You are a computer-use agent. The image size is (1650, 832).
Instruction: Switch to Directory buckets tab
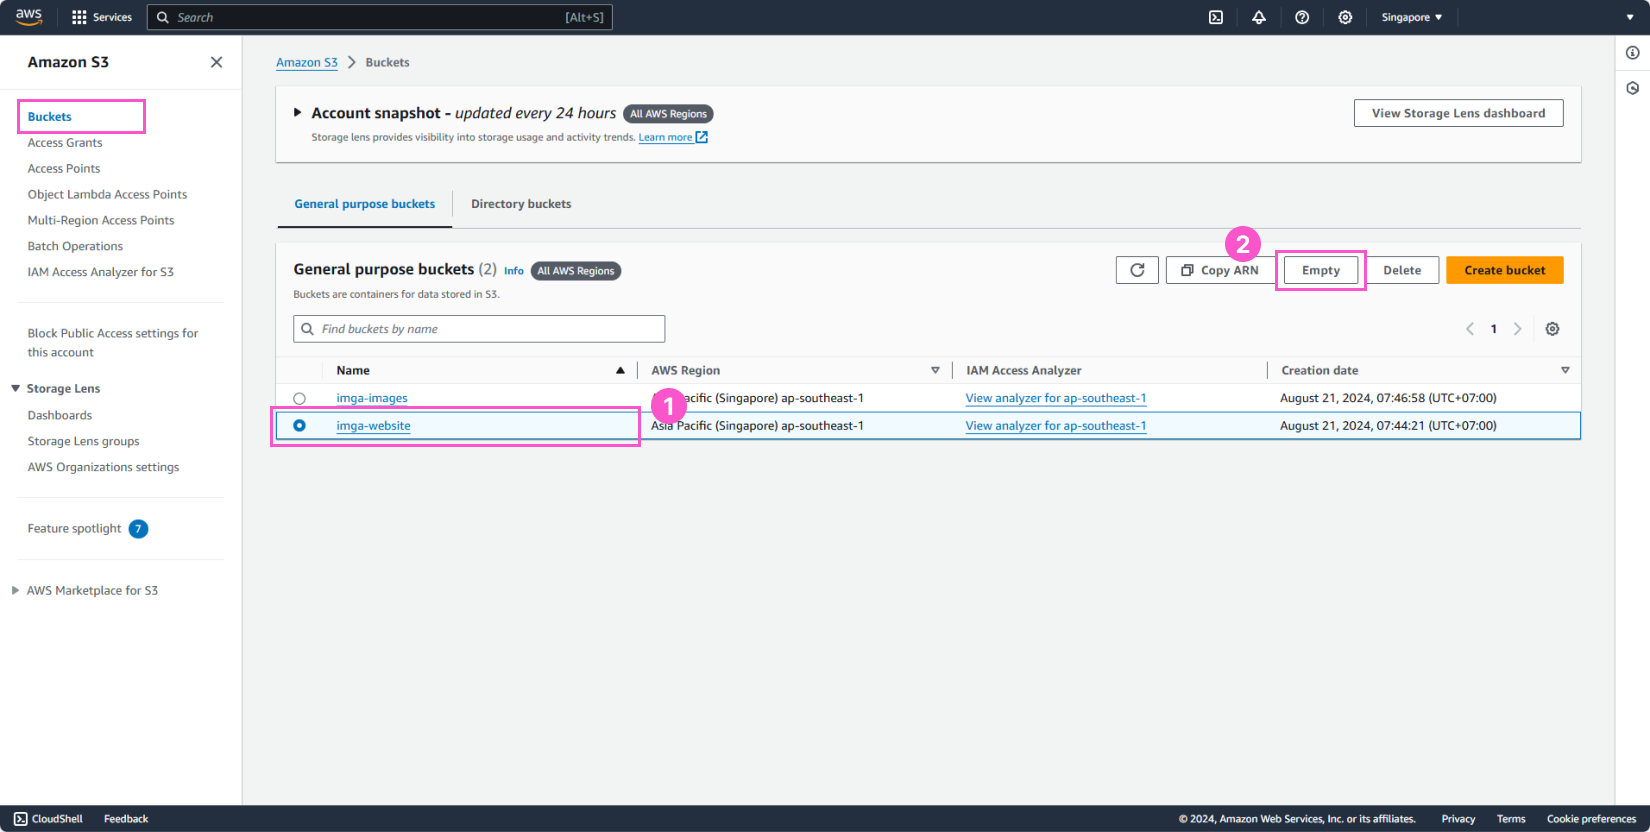coord(521,204)
